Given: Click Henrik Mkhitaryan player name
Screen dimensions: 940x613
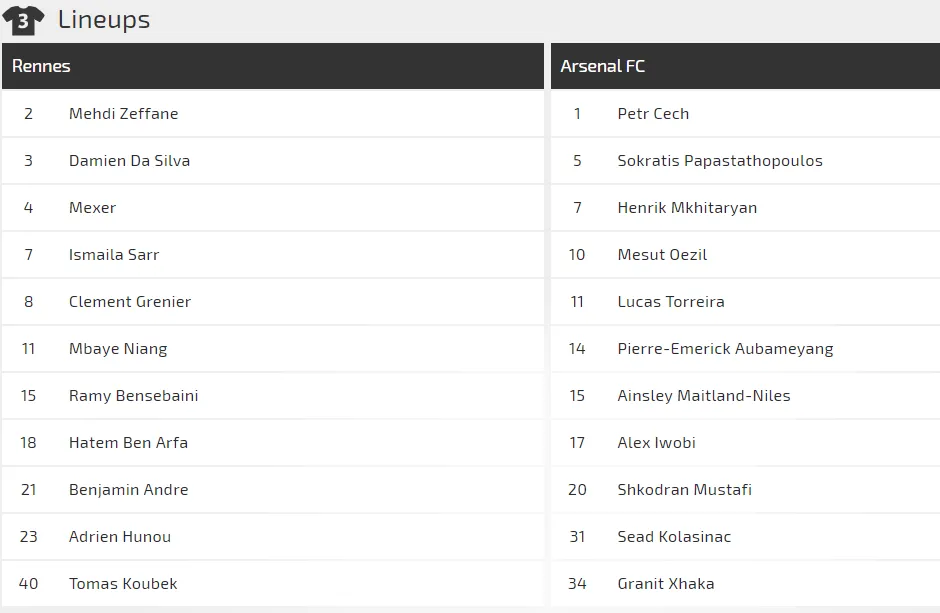Looking at the screenshot, I should coord(687,208).
